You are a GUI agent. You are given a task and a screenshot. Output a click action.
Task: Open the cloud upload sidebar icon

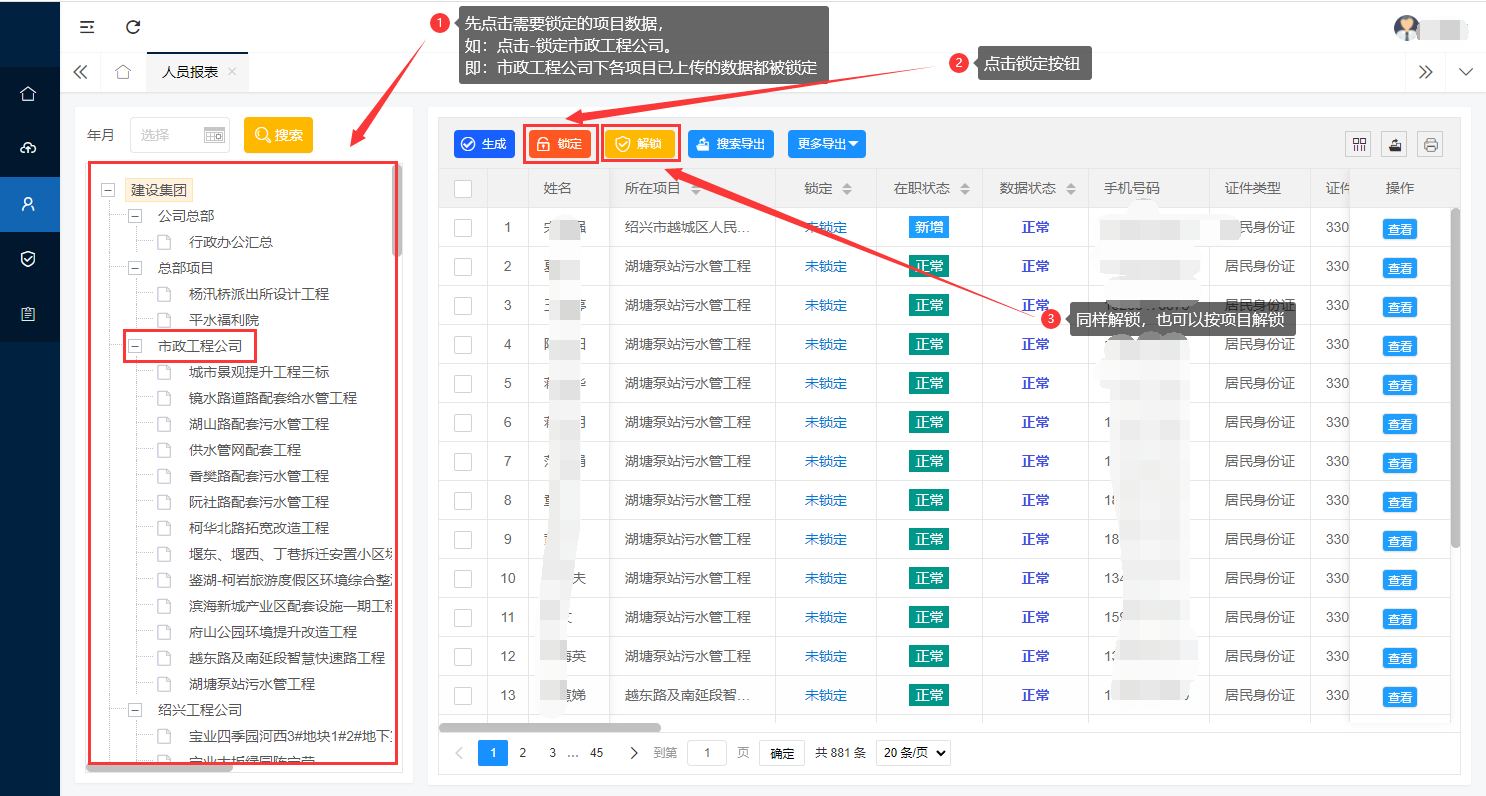28,148
